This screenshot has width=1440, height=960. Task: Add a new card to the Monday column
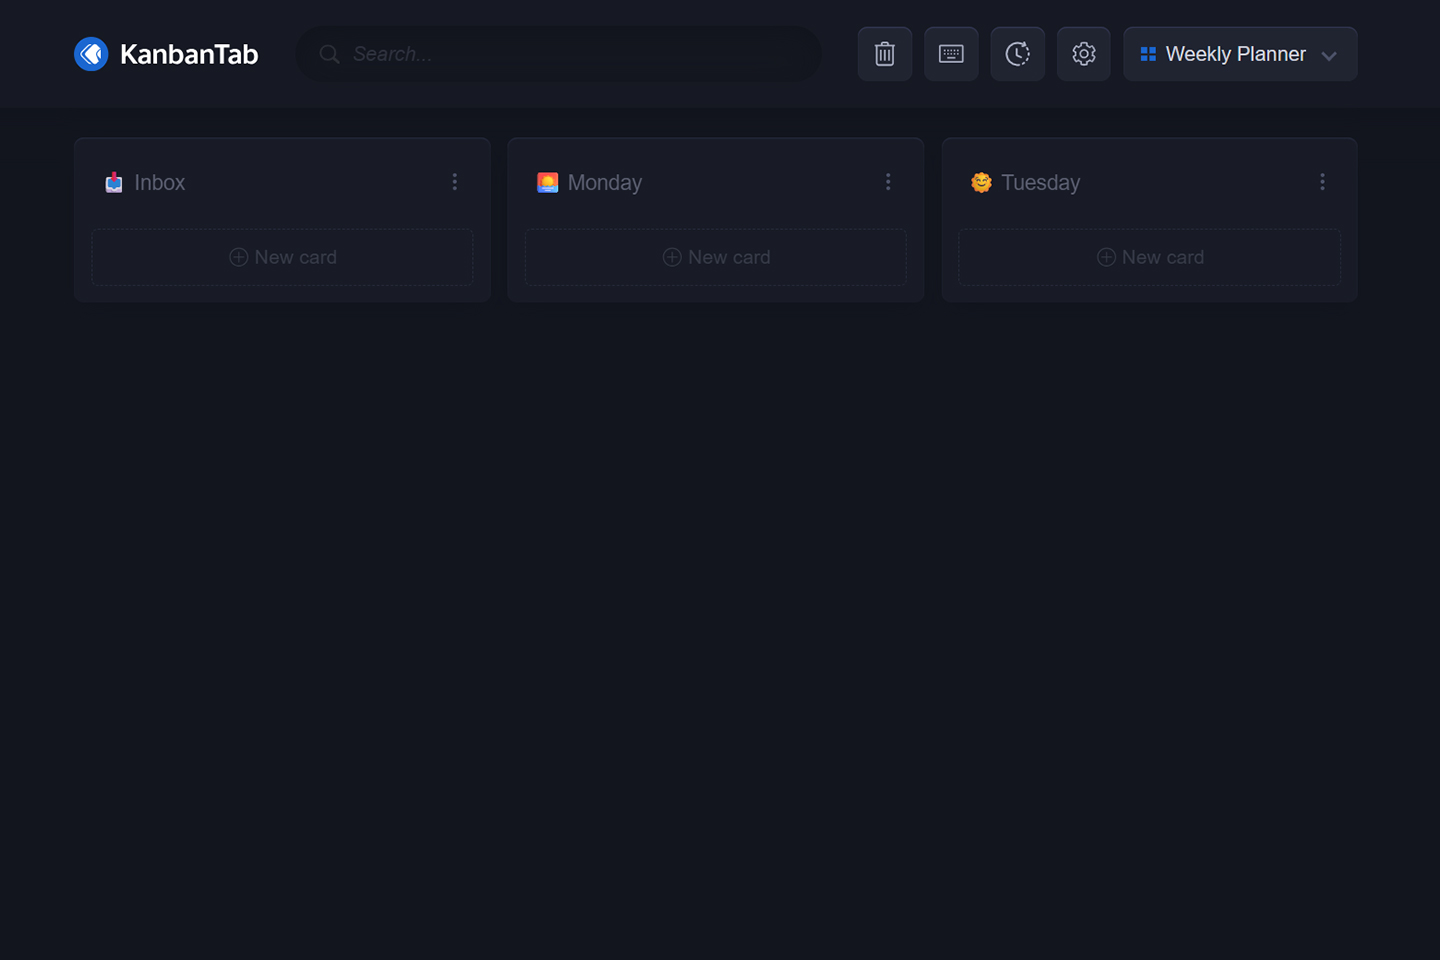pyautogui.click(x=716, y=257)
